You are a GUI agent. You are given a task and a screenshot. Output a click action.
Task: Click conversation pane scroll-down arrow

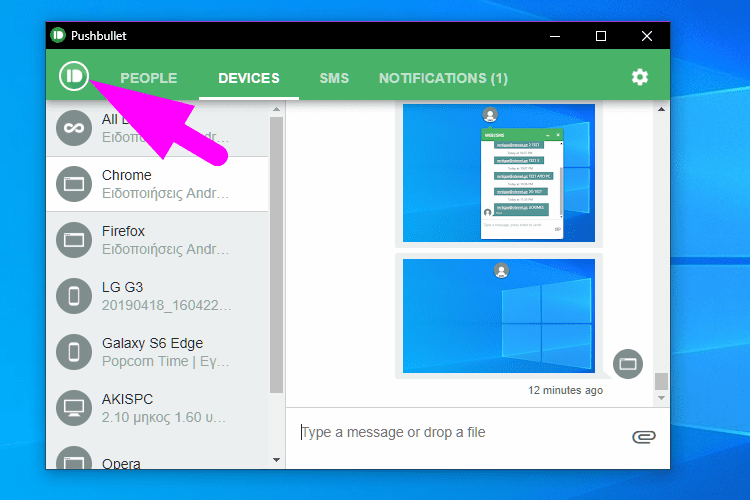coord(662,398)
